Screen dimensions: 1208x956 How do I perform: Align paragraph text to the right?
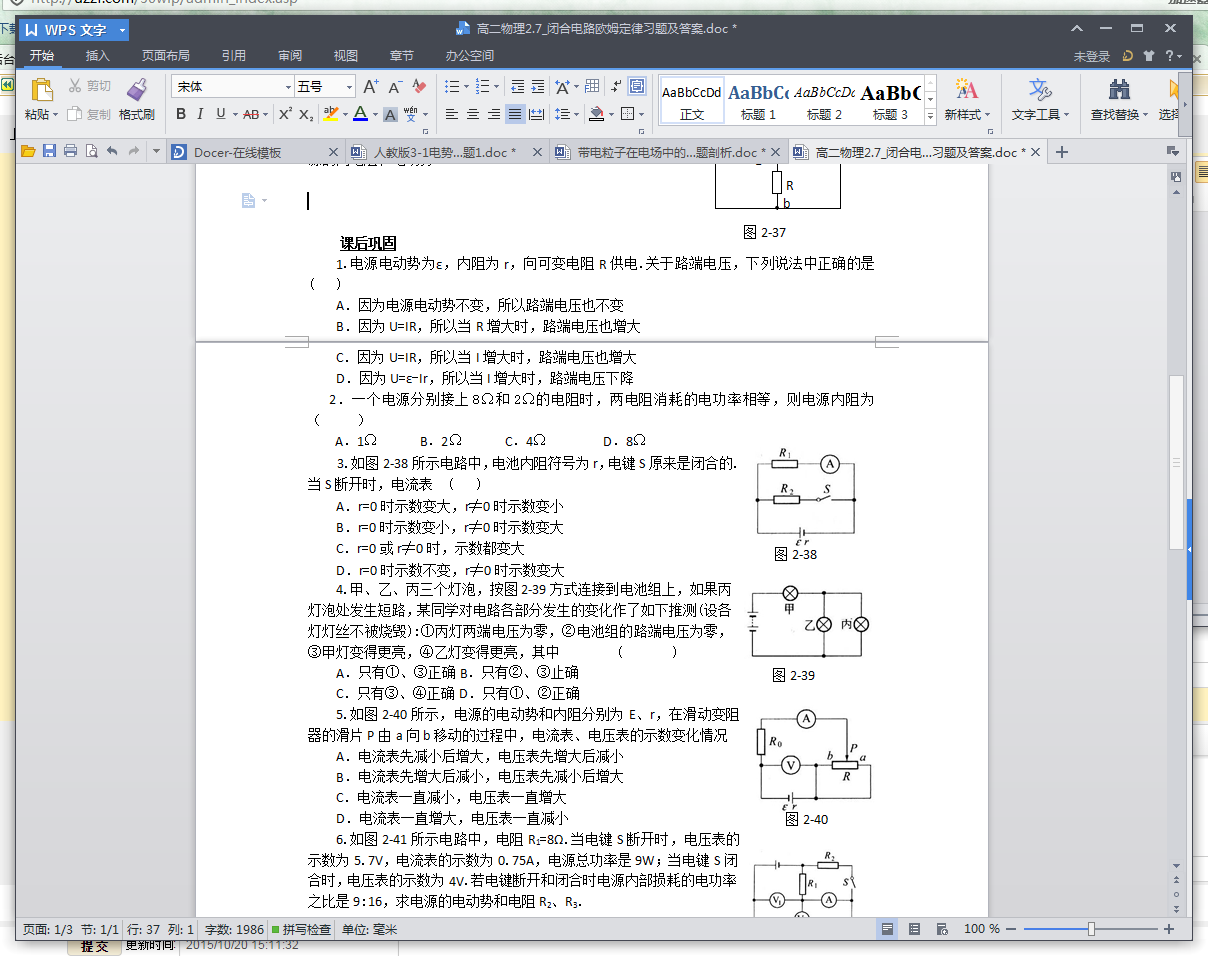coord(494,114)
